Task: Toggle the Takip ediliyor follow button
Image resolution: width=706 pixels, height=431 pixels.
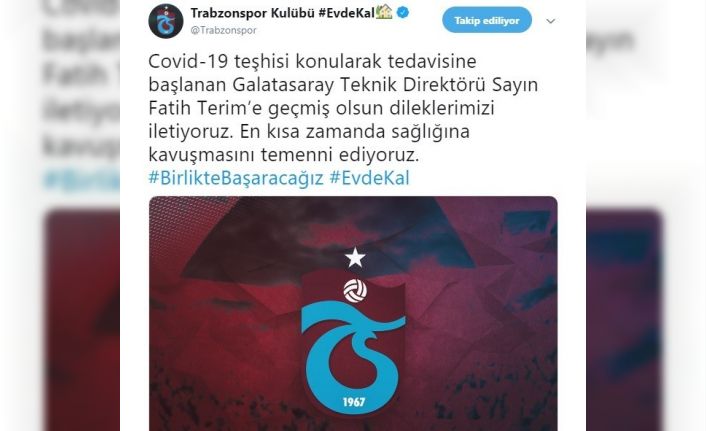Action: [487, 20]
